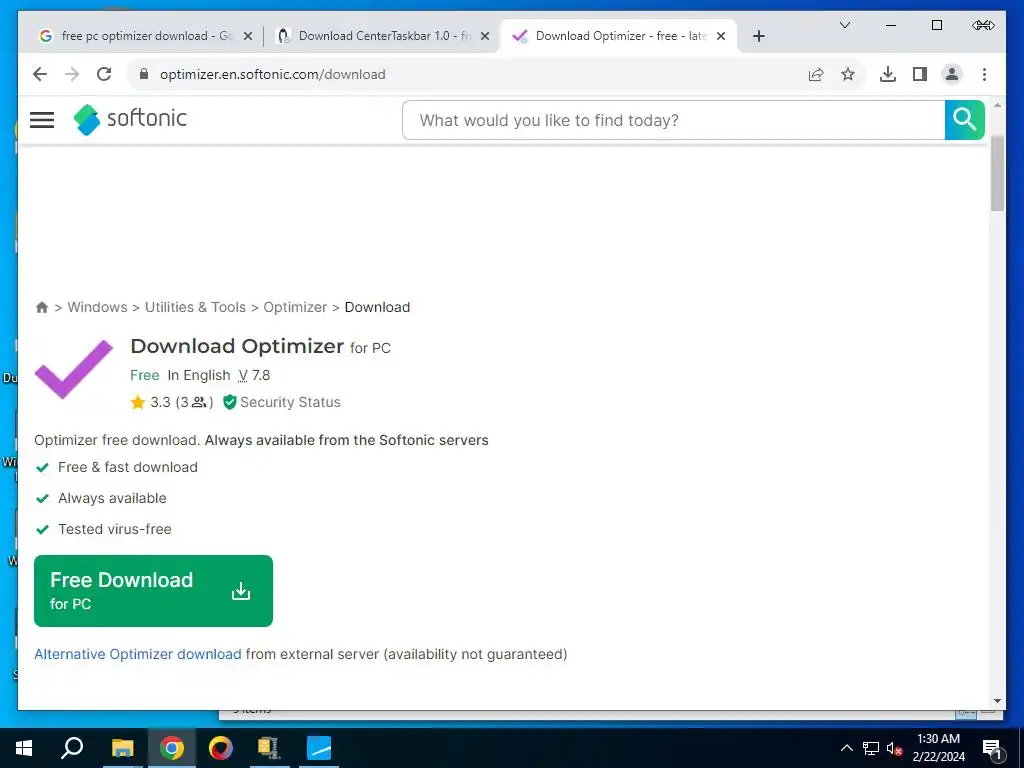The width and height of the screenshot is (1024, 768).
Task: Click the green Free Download button
Action: tap(153, 591)
